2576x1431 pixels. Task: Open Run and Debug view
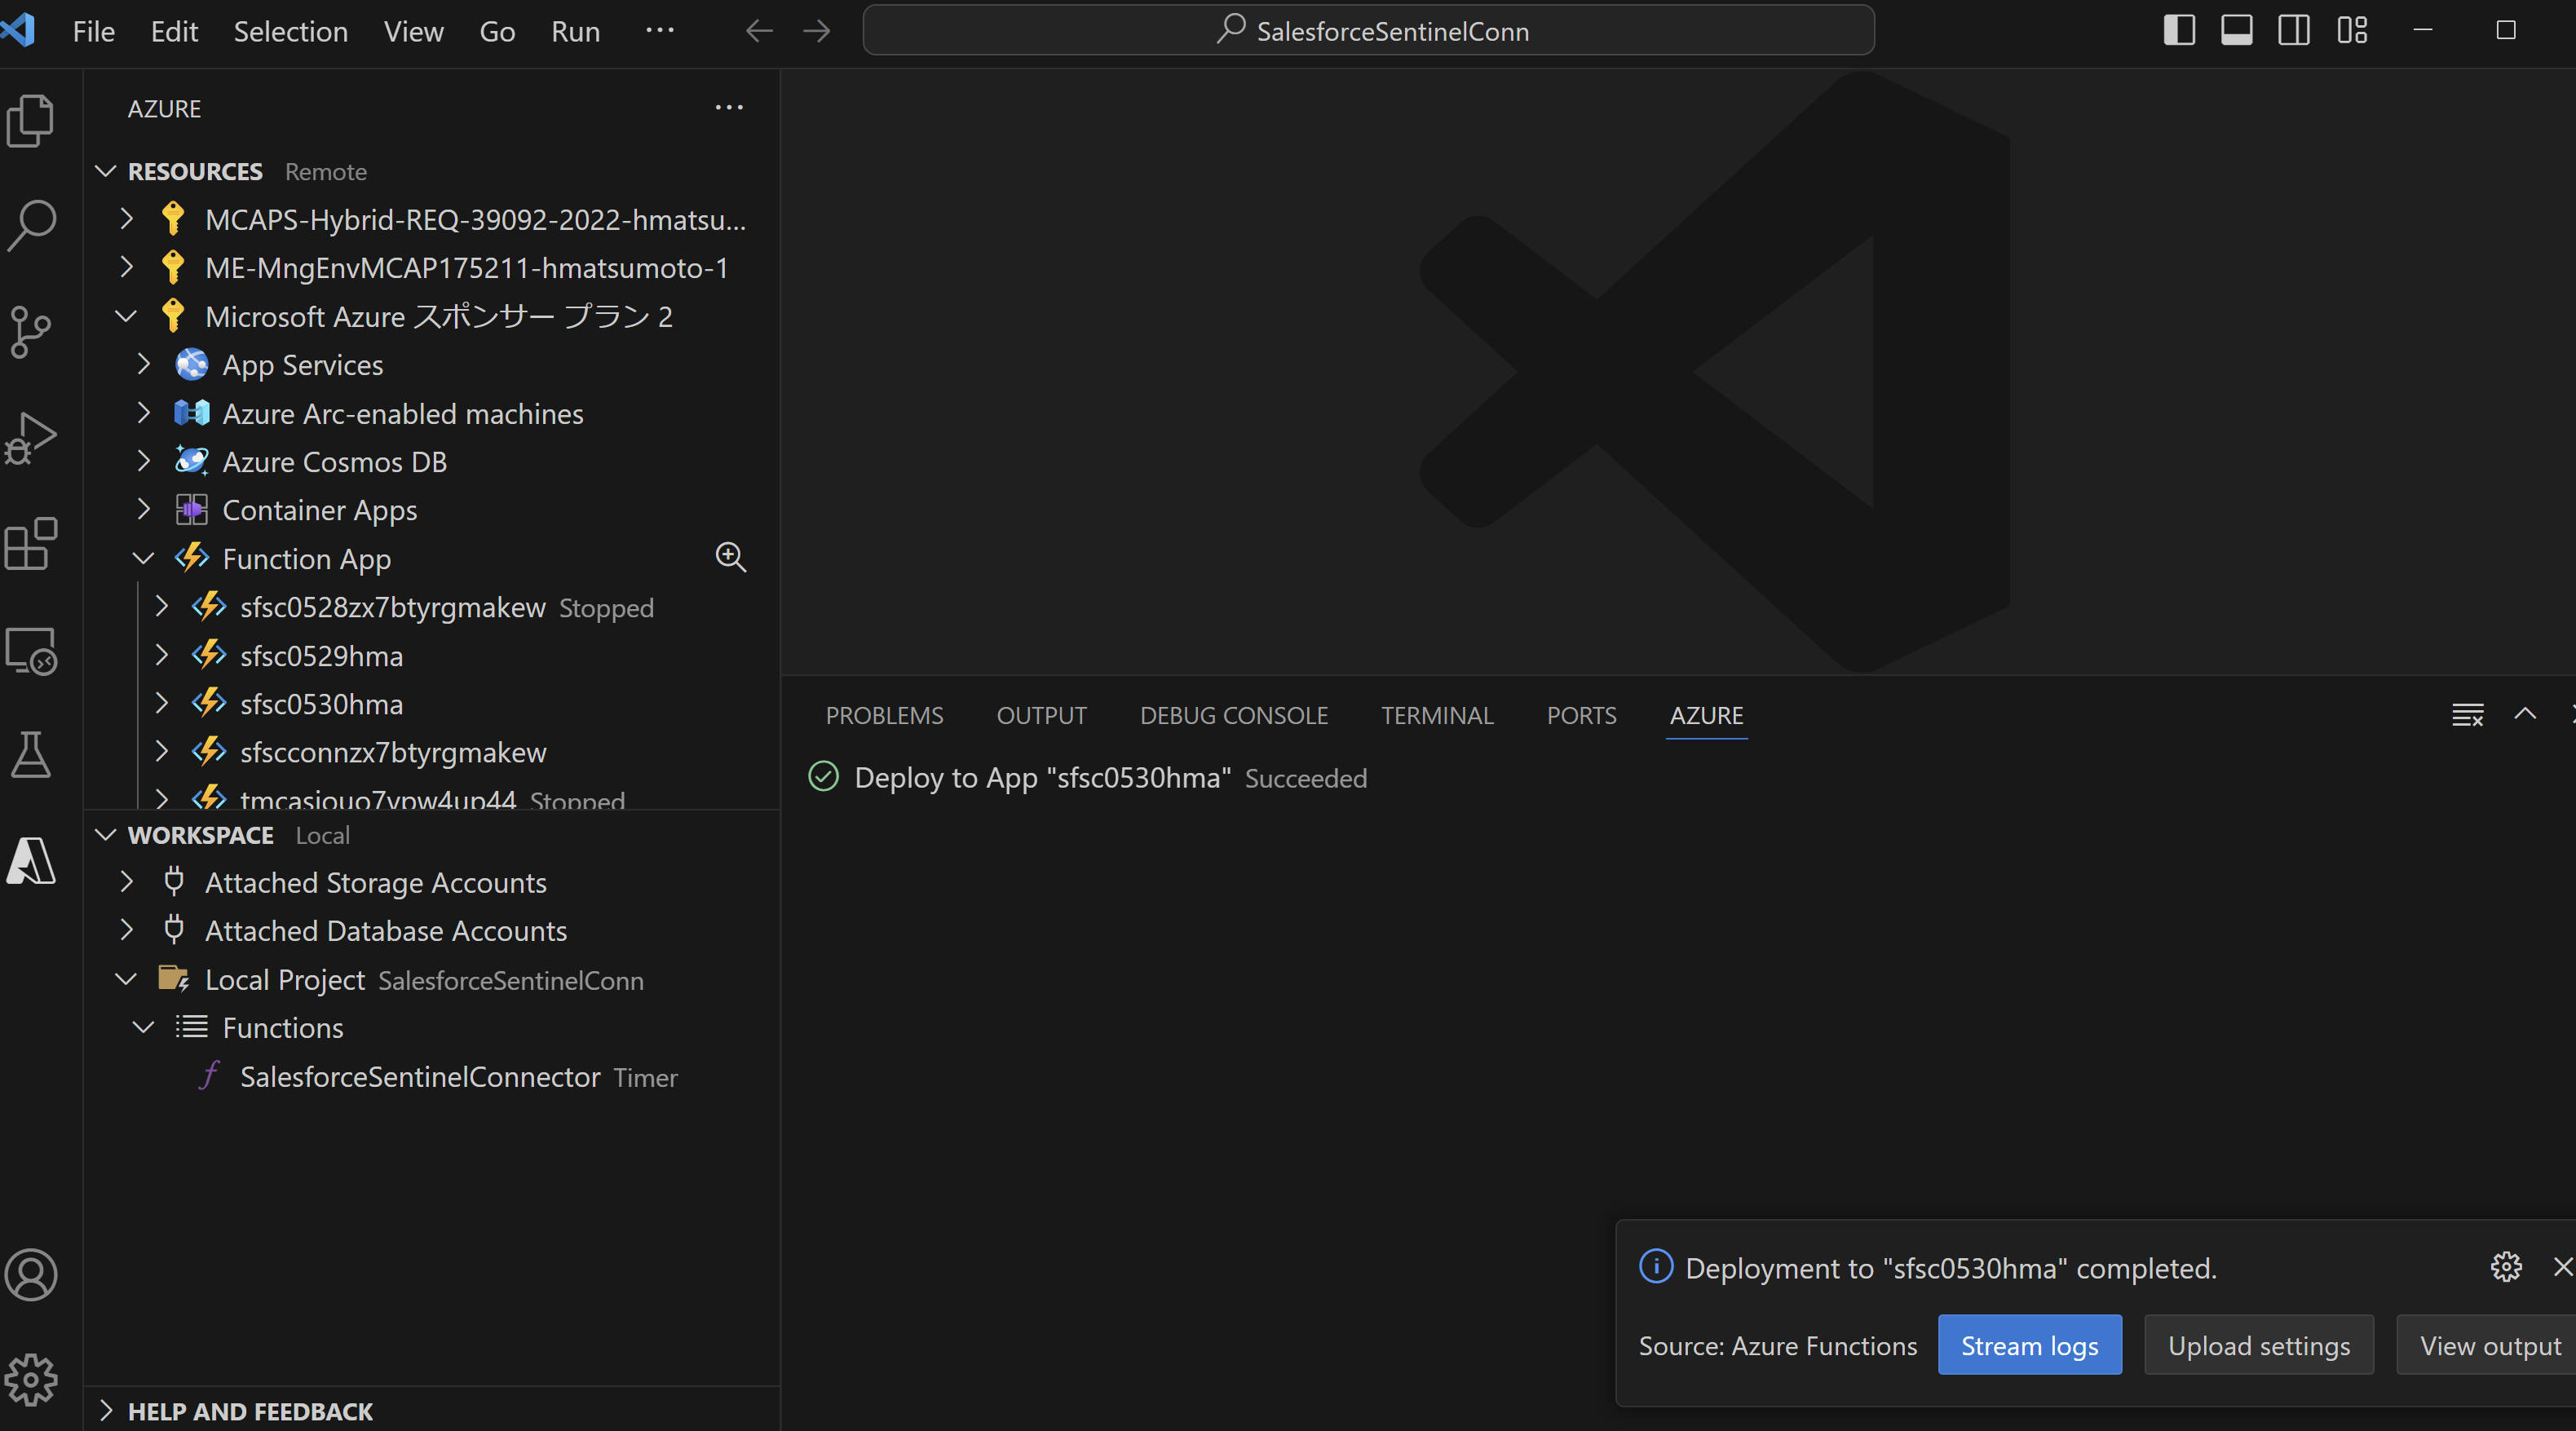31,438
